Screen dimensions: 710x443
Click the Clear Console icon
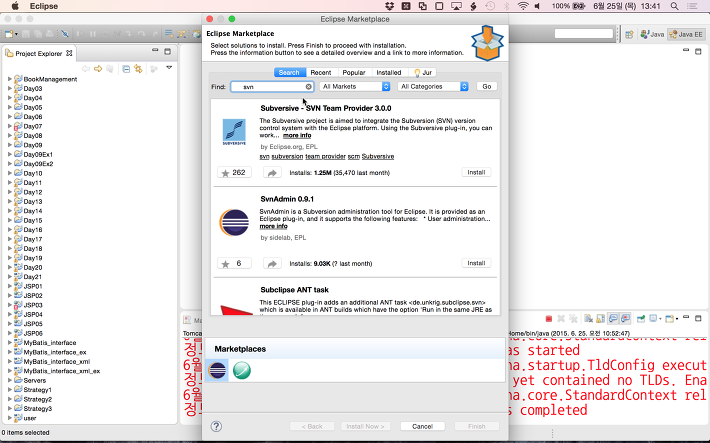click(x=588, y=319)
